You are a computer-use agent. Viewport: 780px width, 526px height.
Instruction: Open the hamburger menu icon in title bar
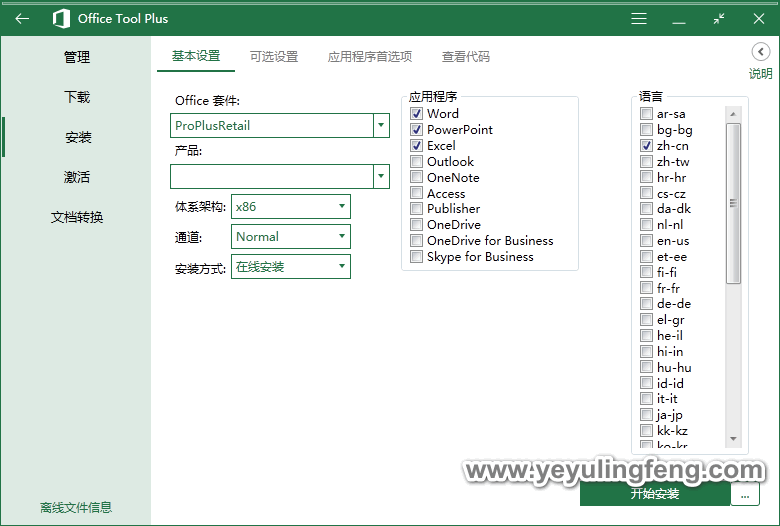[x=639, y=19]
